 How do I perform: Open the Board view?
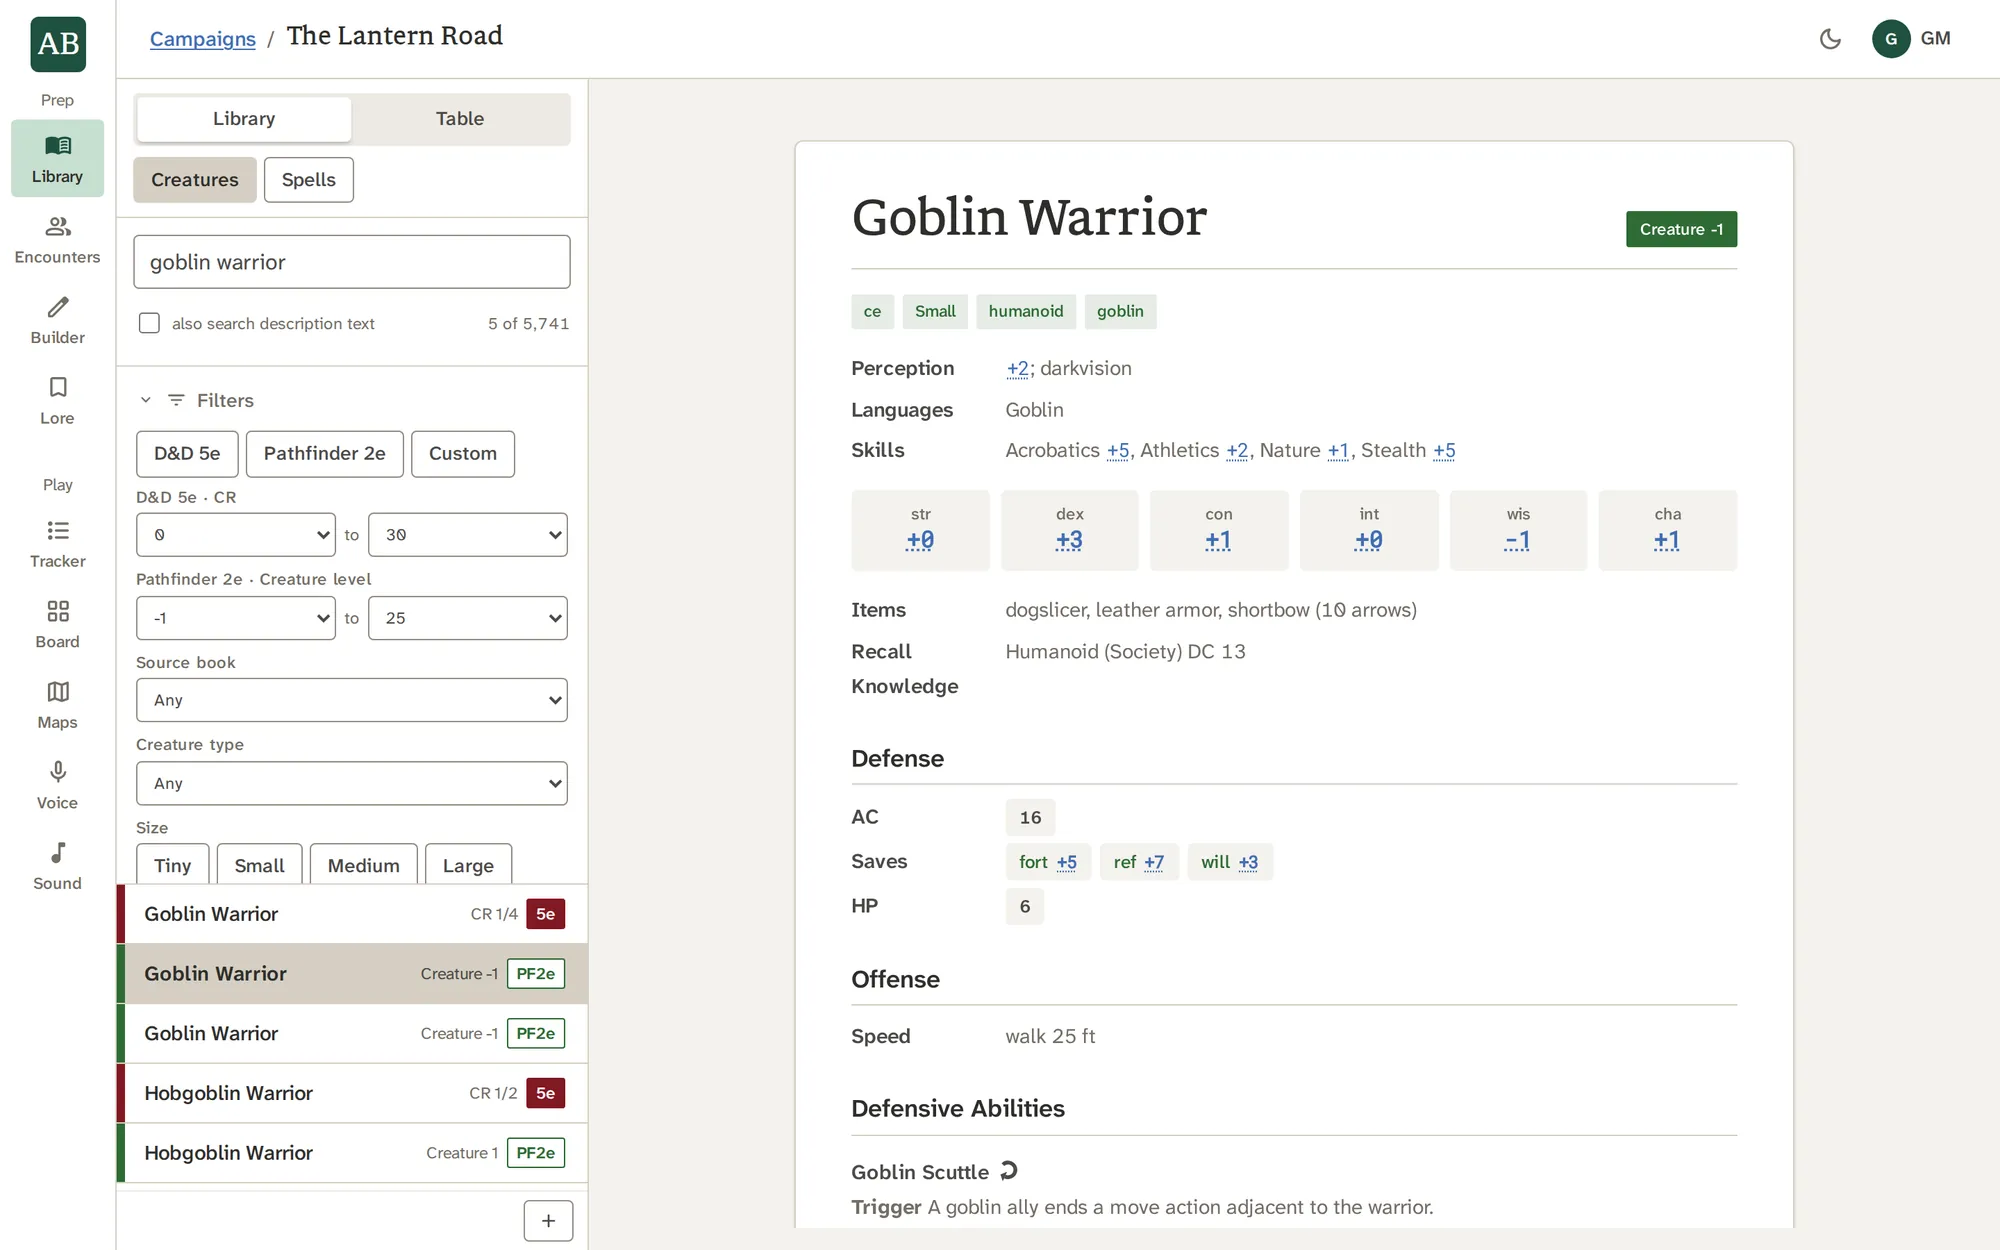click(x=57, y=624)
